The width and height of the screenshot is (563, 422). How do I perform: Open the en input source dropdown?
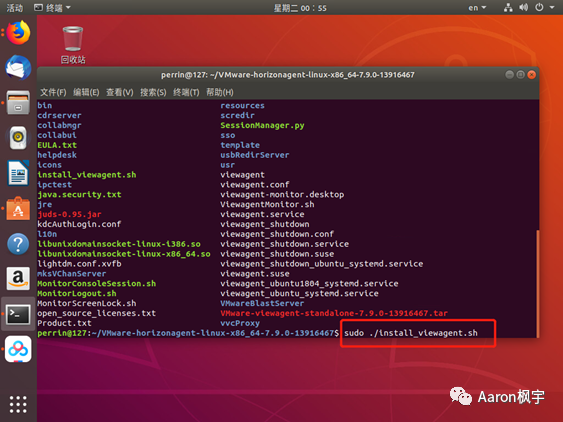pos(477,8)
